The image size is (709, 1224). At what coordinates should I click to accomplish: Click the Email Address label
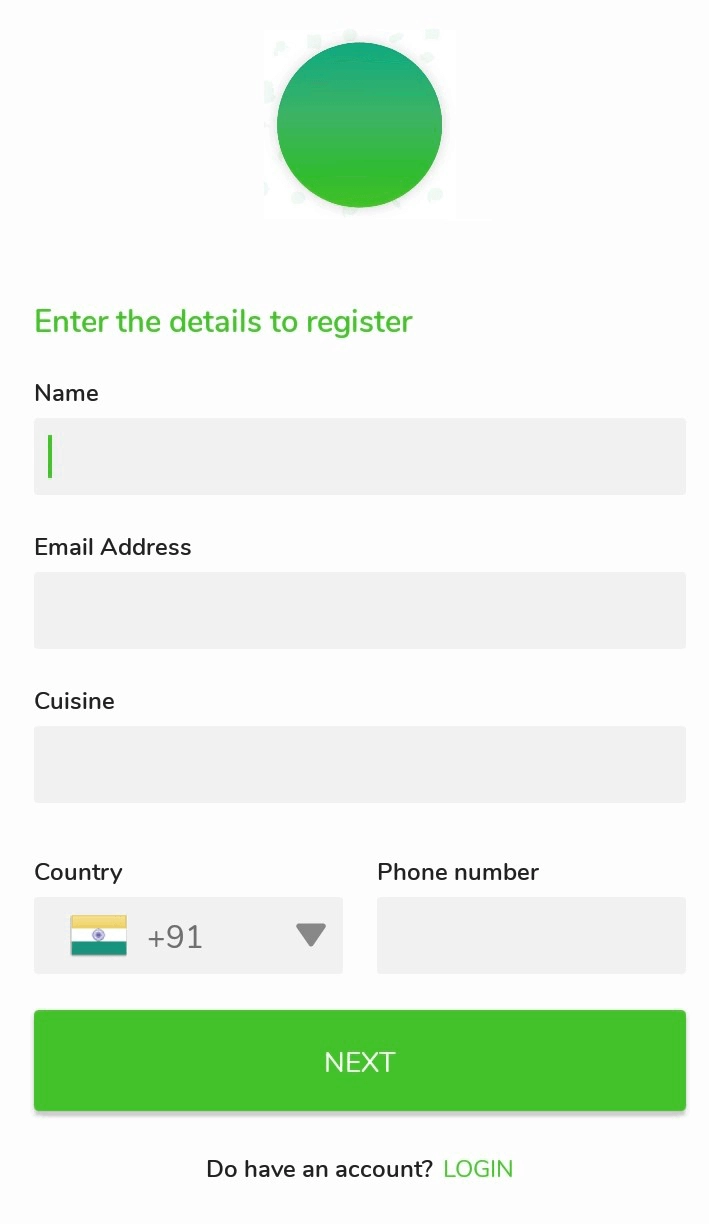tap(112, 547)
